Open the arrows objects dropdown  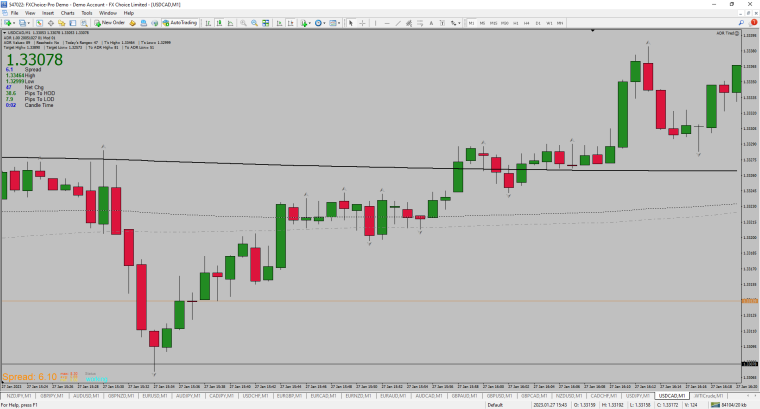pyautogui.click(x=455, y=23)
